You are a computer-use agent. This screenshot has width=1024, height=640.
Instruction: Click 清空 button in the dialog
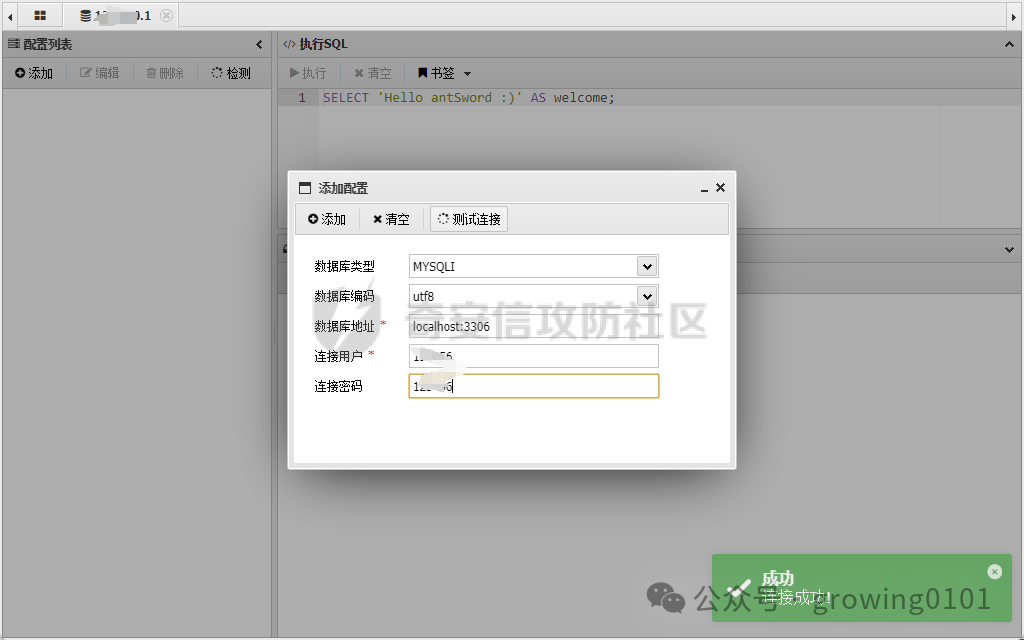[x=391, y=219]
